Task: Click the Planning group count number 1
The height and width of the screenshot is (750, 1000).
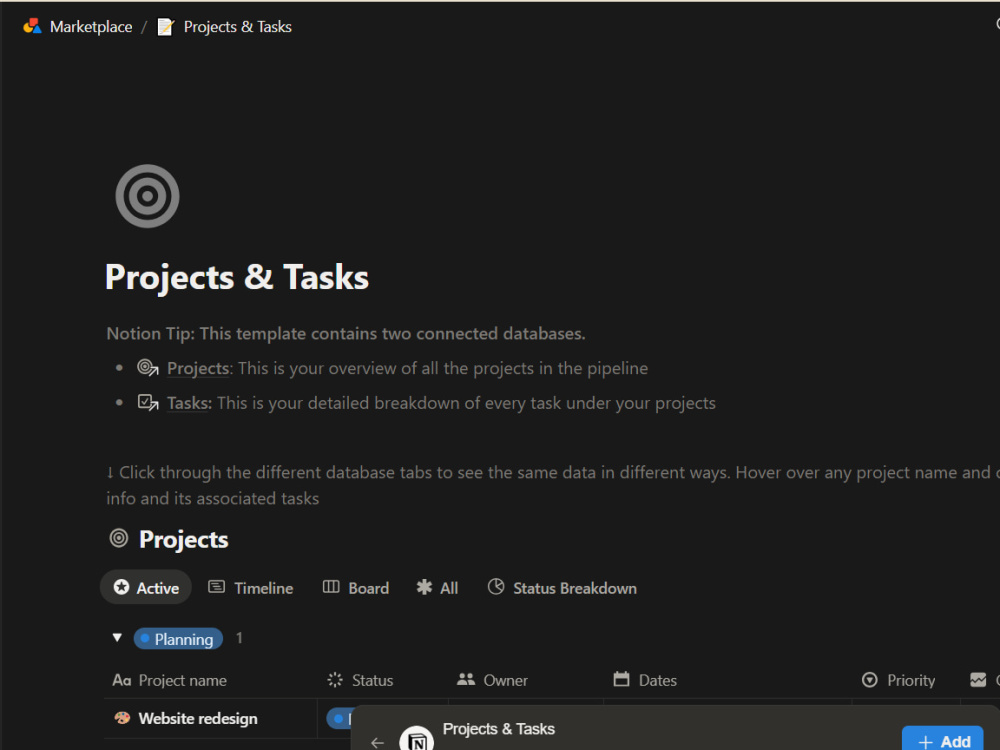Action: (x=239, y=638)
